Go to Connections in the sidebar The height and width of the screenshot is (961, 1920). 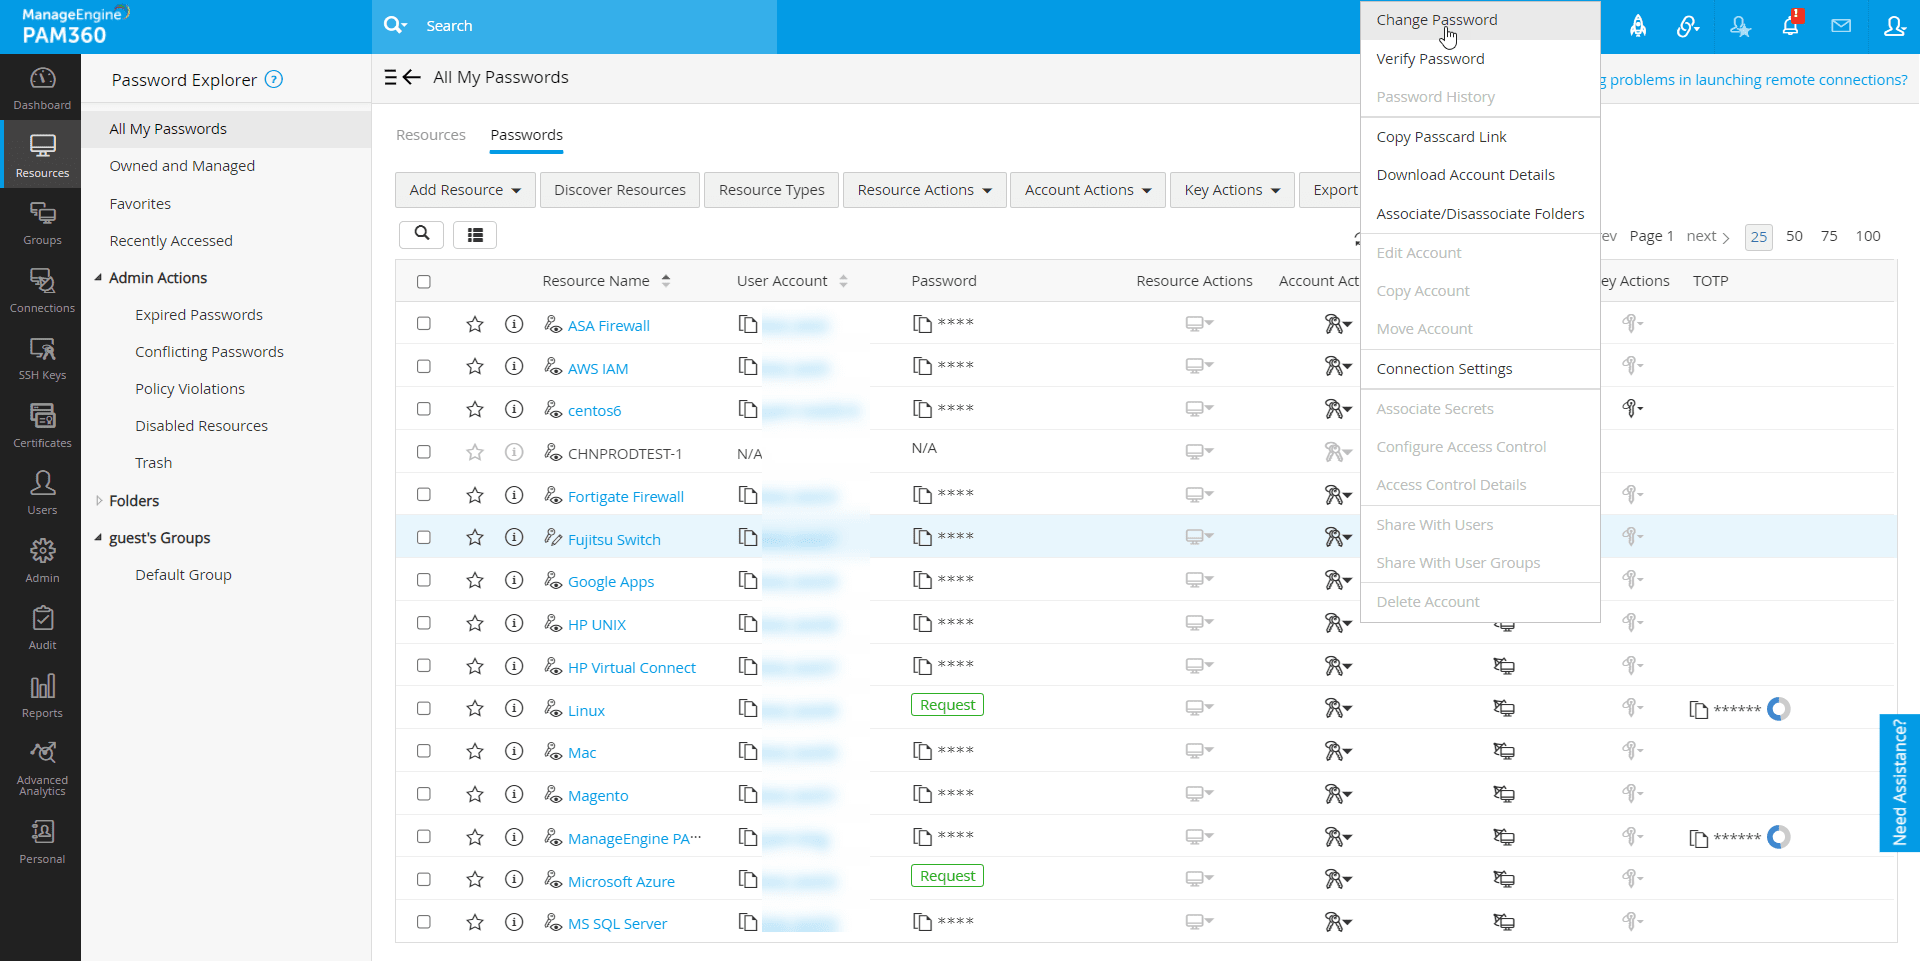(42, 290)
